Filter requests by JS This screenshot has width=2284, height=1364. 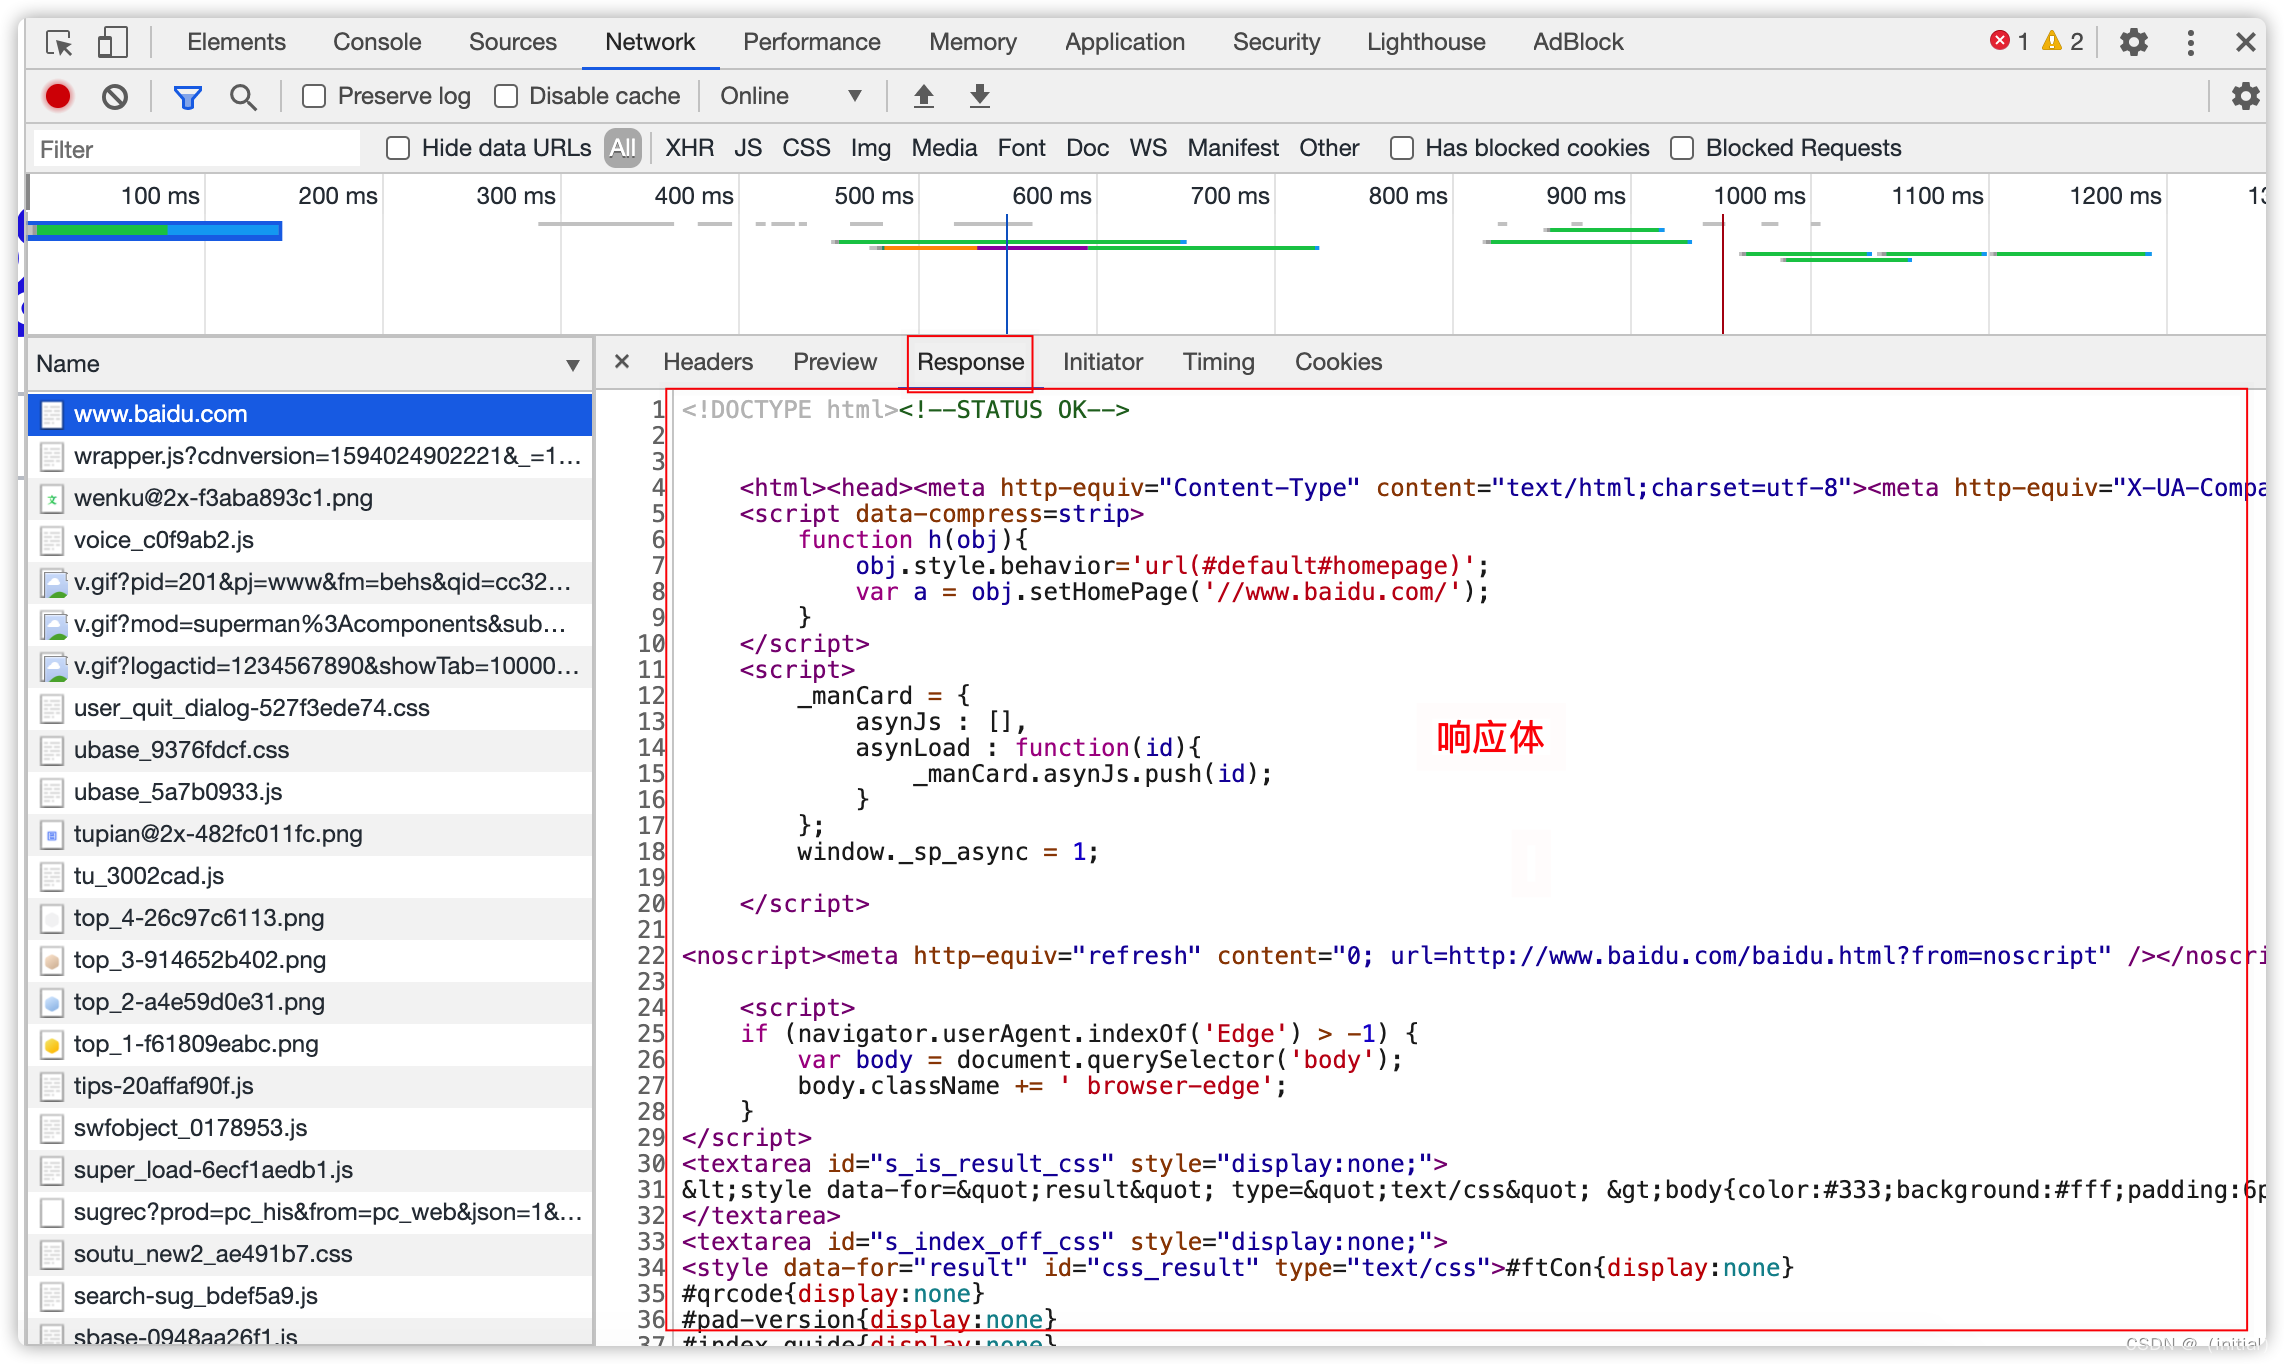[x=748, y=148]
